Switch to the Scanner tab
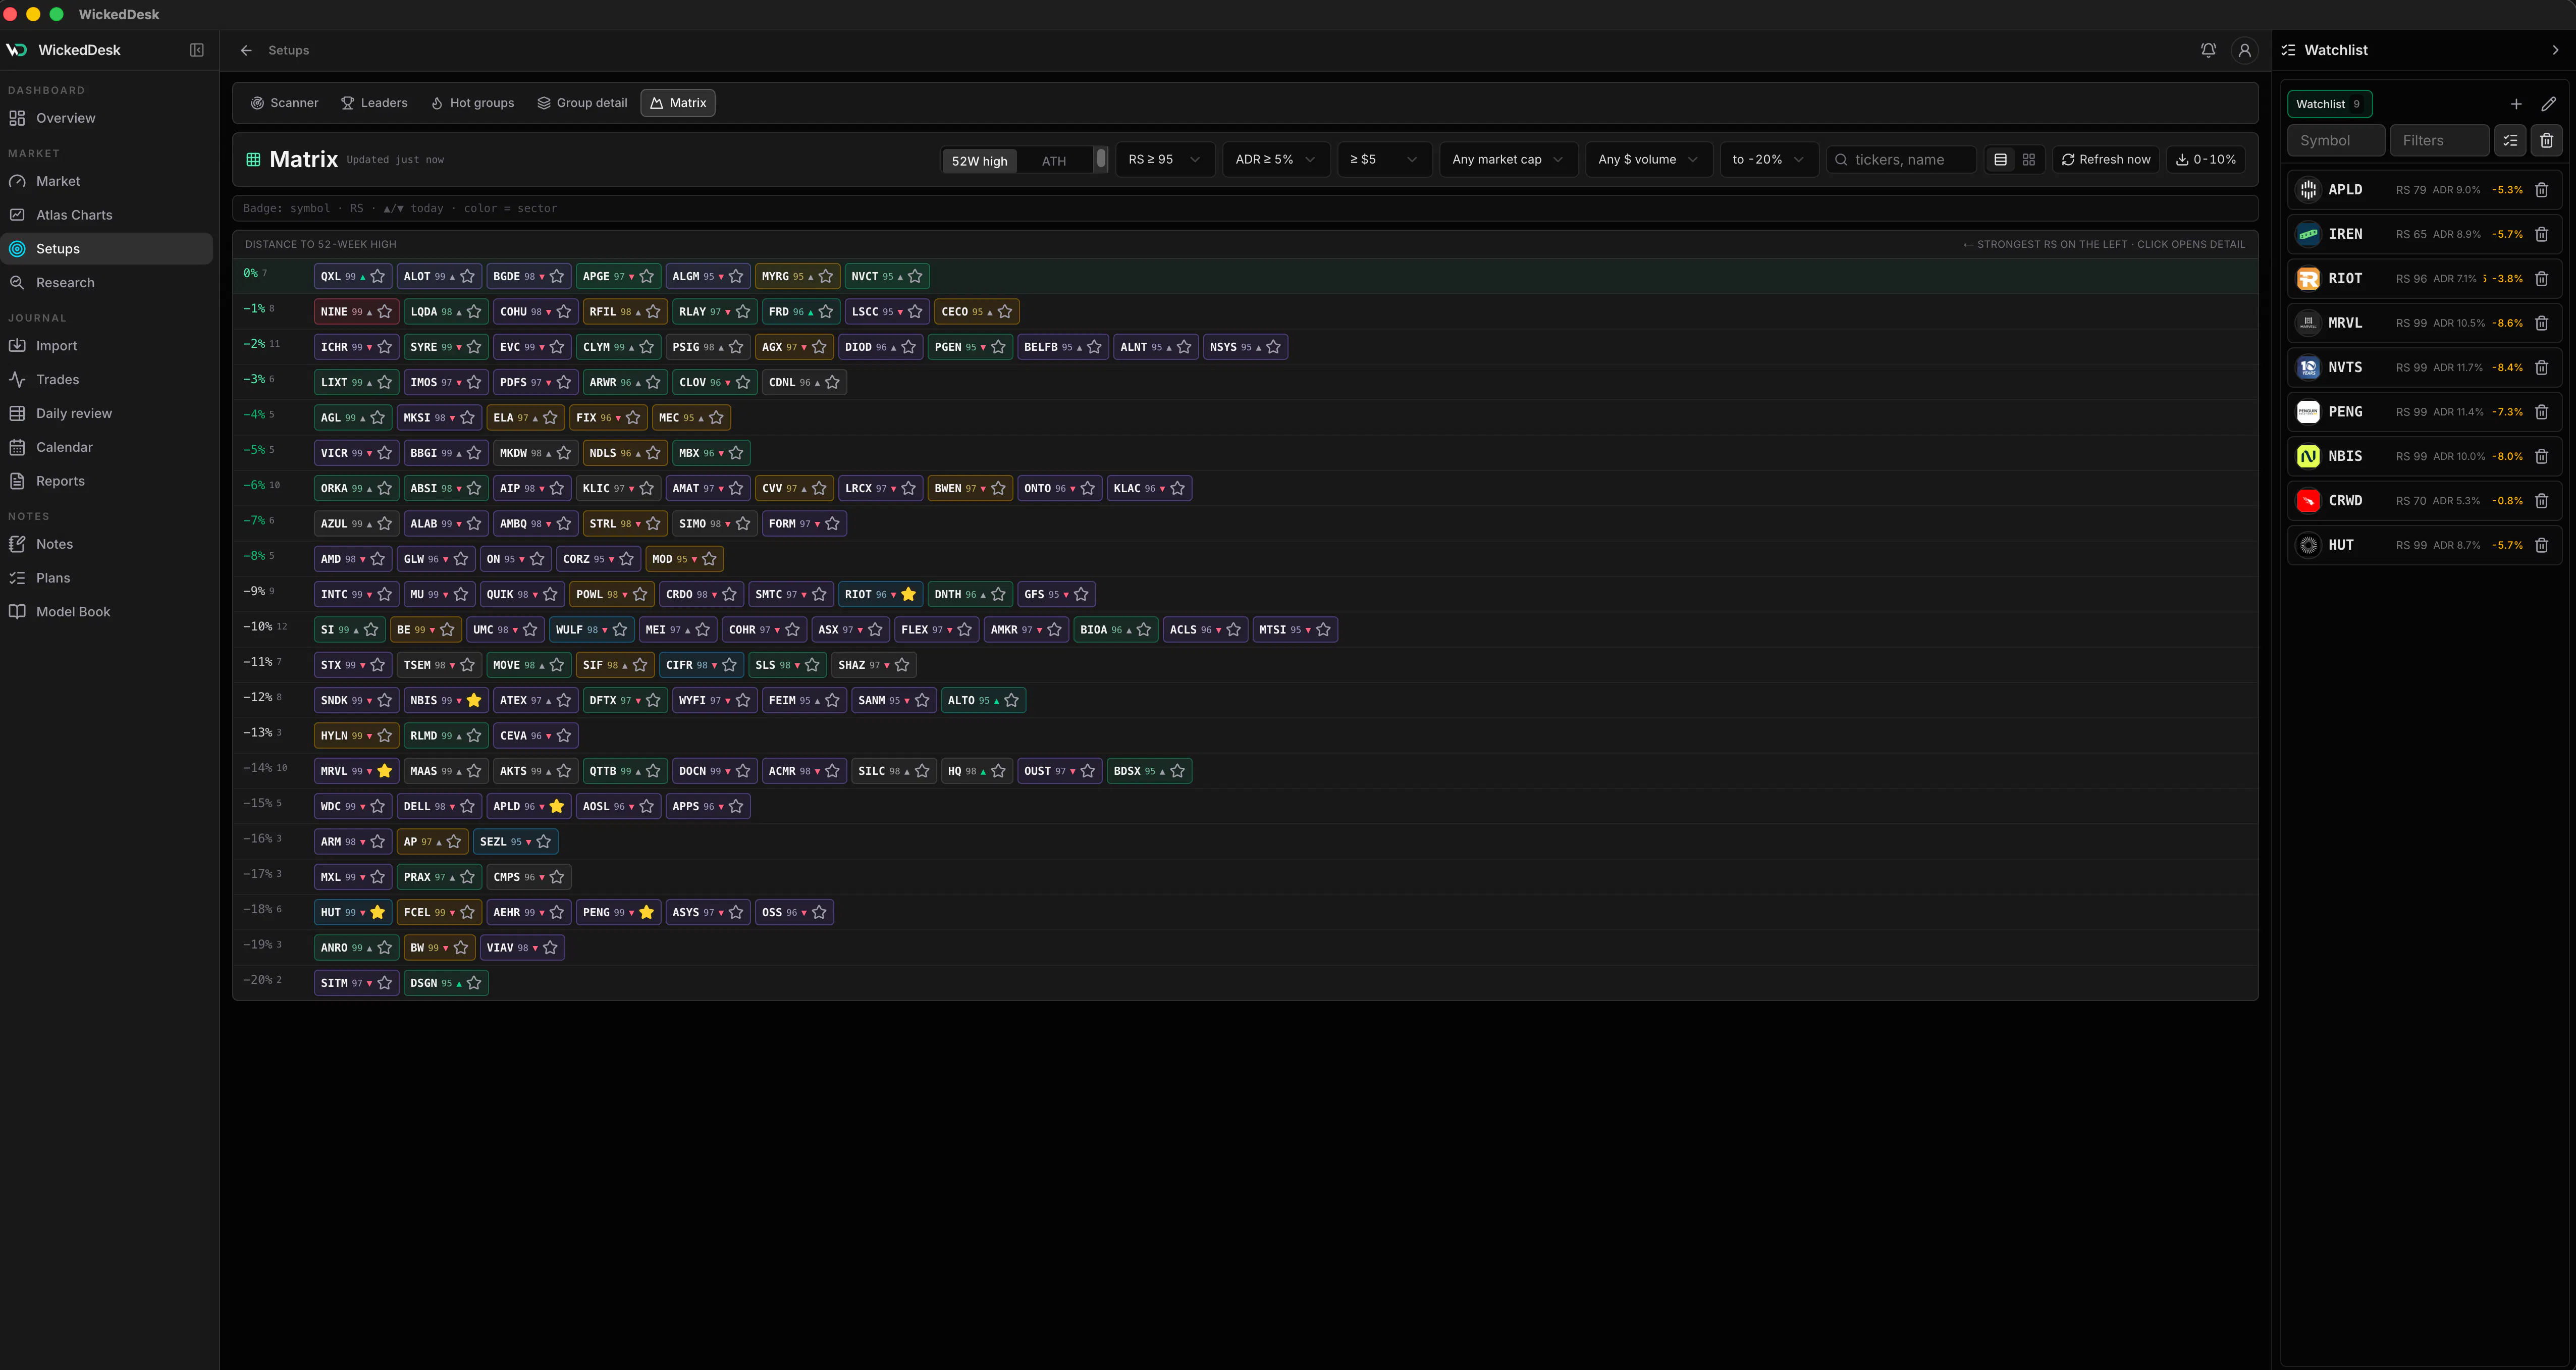 tap(285, 103)
